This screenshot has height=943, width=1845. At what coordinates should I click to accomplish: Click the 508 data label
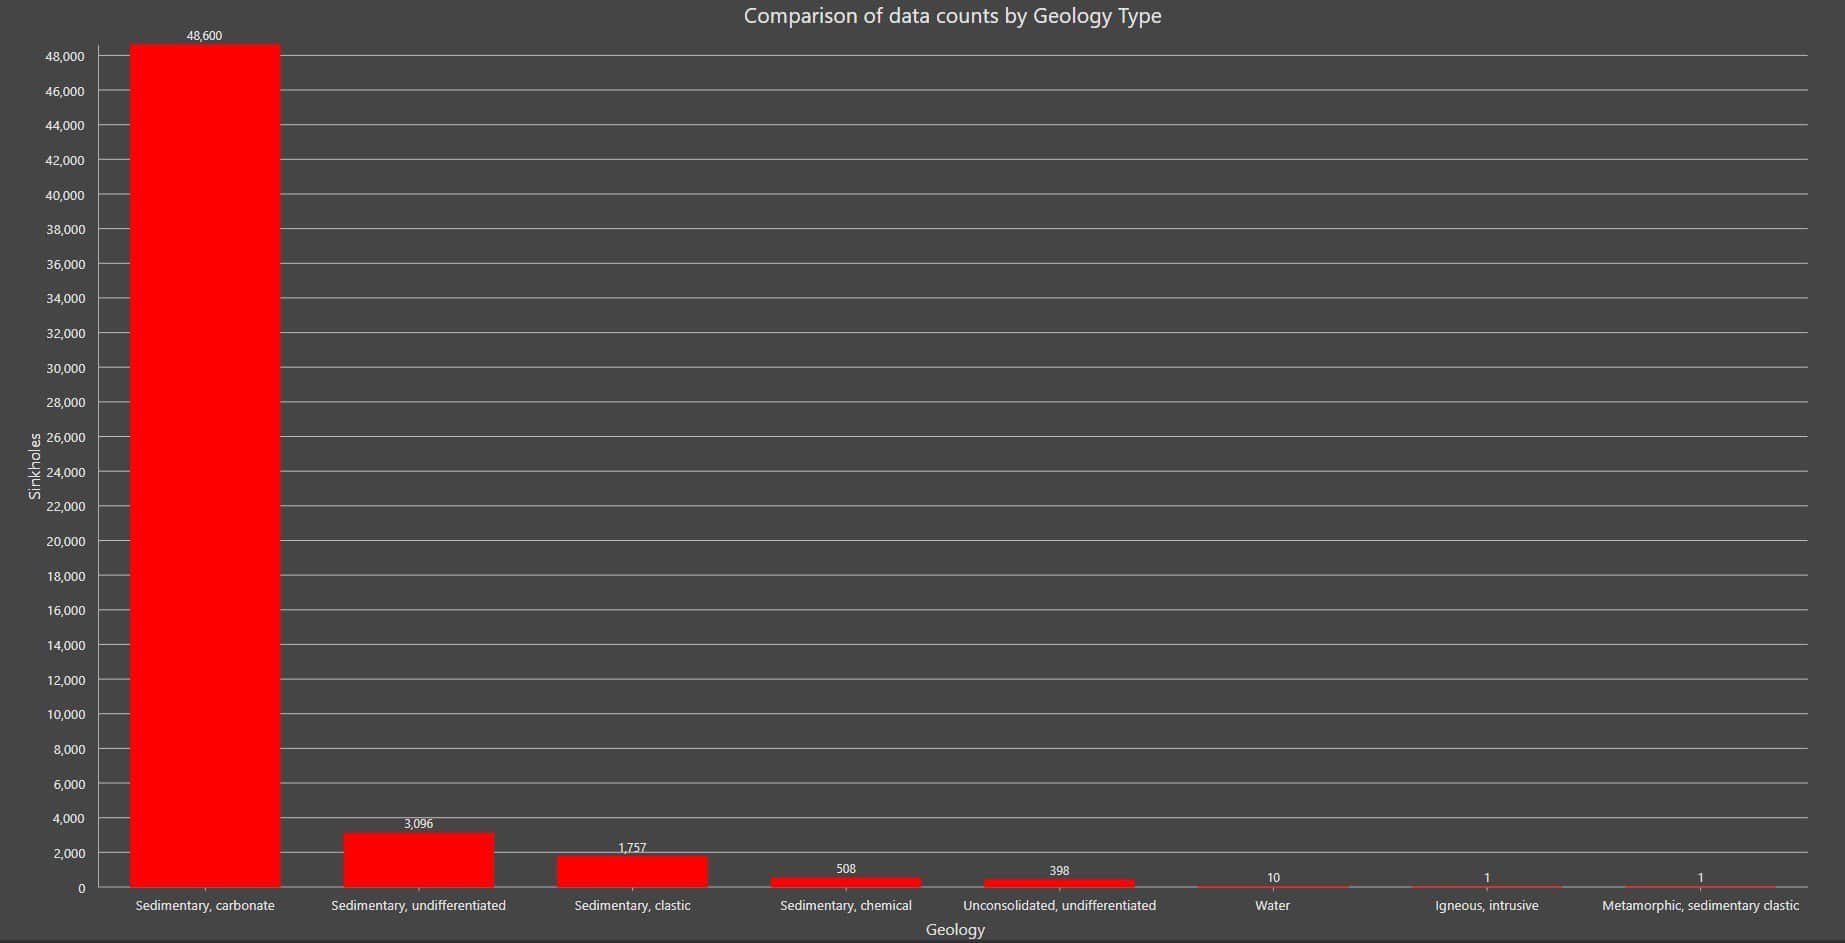click(846, 869)
